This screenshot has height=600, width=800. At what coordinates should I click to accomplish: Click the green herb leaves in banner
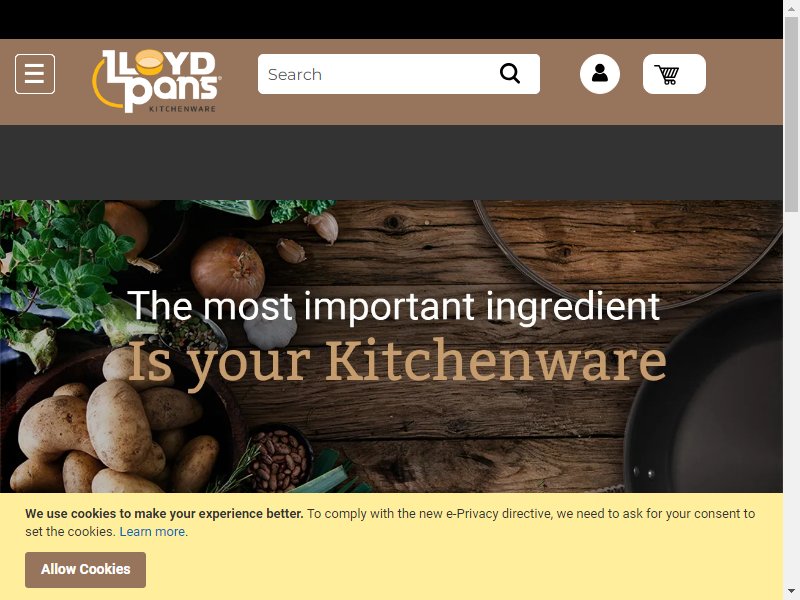click(x=66, y=260)
